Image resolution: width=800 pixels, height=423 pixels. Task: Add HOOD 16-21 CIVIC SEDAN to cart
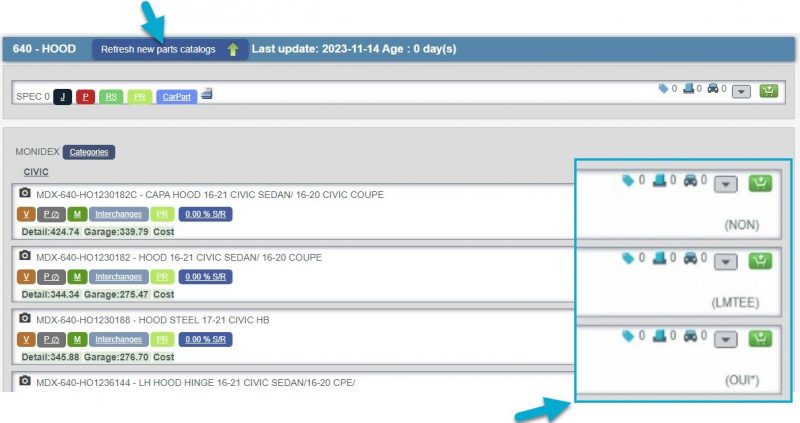[761, 260]
